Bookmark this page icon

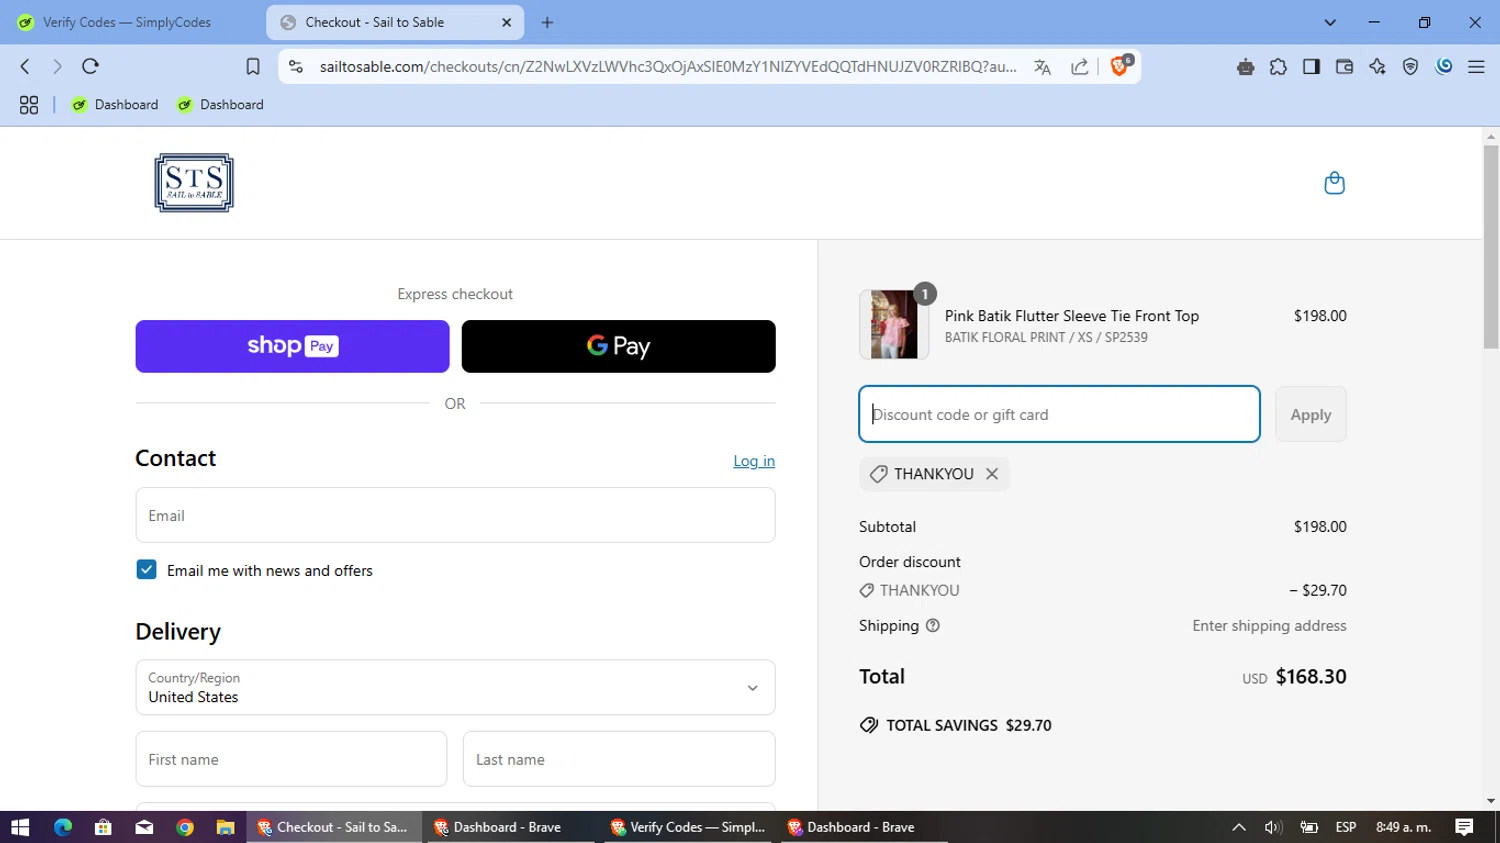point(253,66)
